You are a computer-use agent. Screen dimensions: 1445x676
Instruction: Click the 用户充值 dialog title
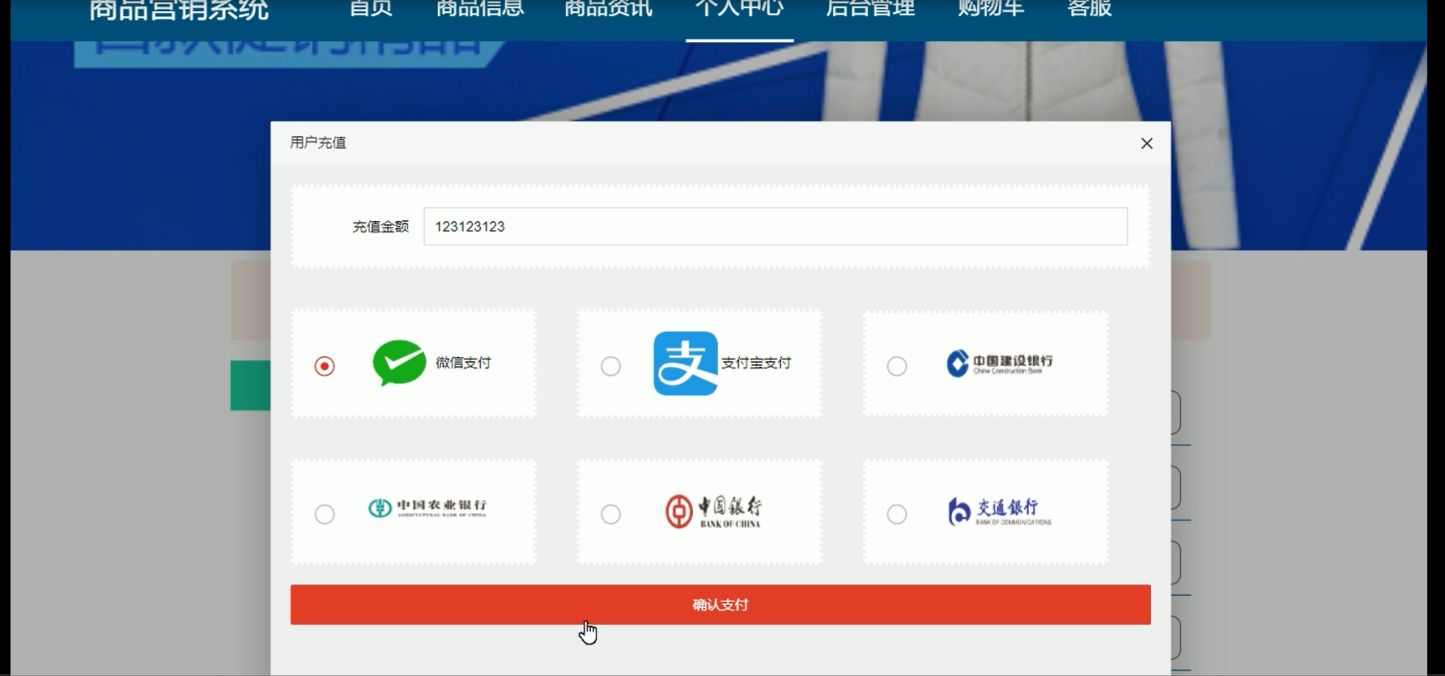[x=318, y=143]
